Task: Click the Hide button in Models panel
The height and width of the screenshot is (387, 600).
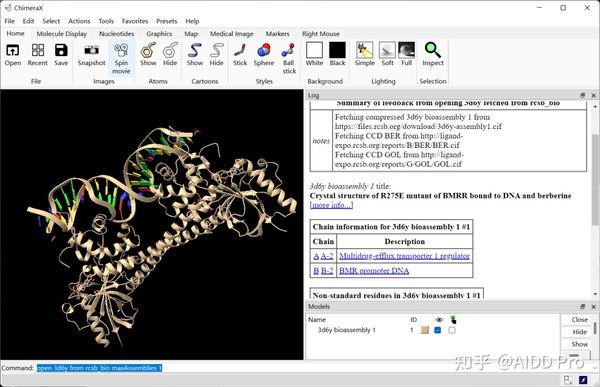Action: tap(579, 332)
